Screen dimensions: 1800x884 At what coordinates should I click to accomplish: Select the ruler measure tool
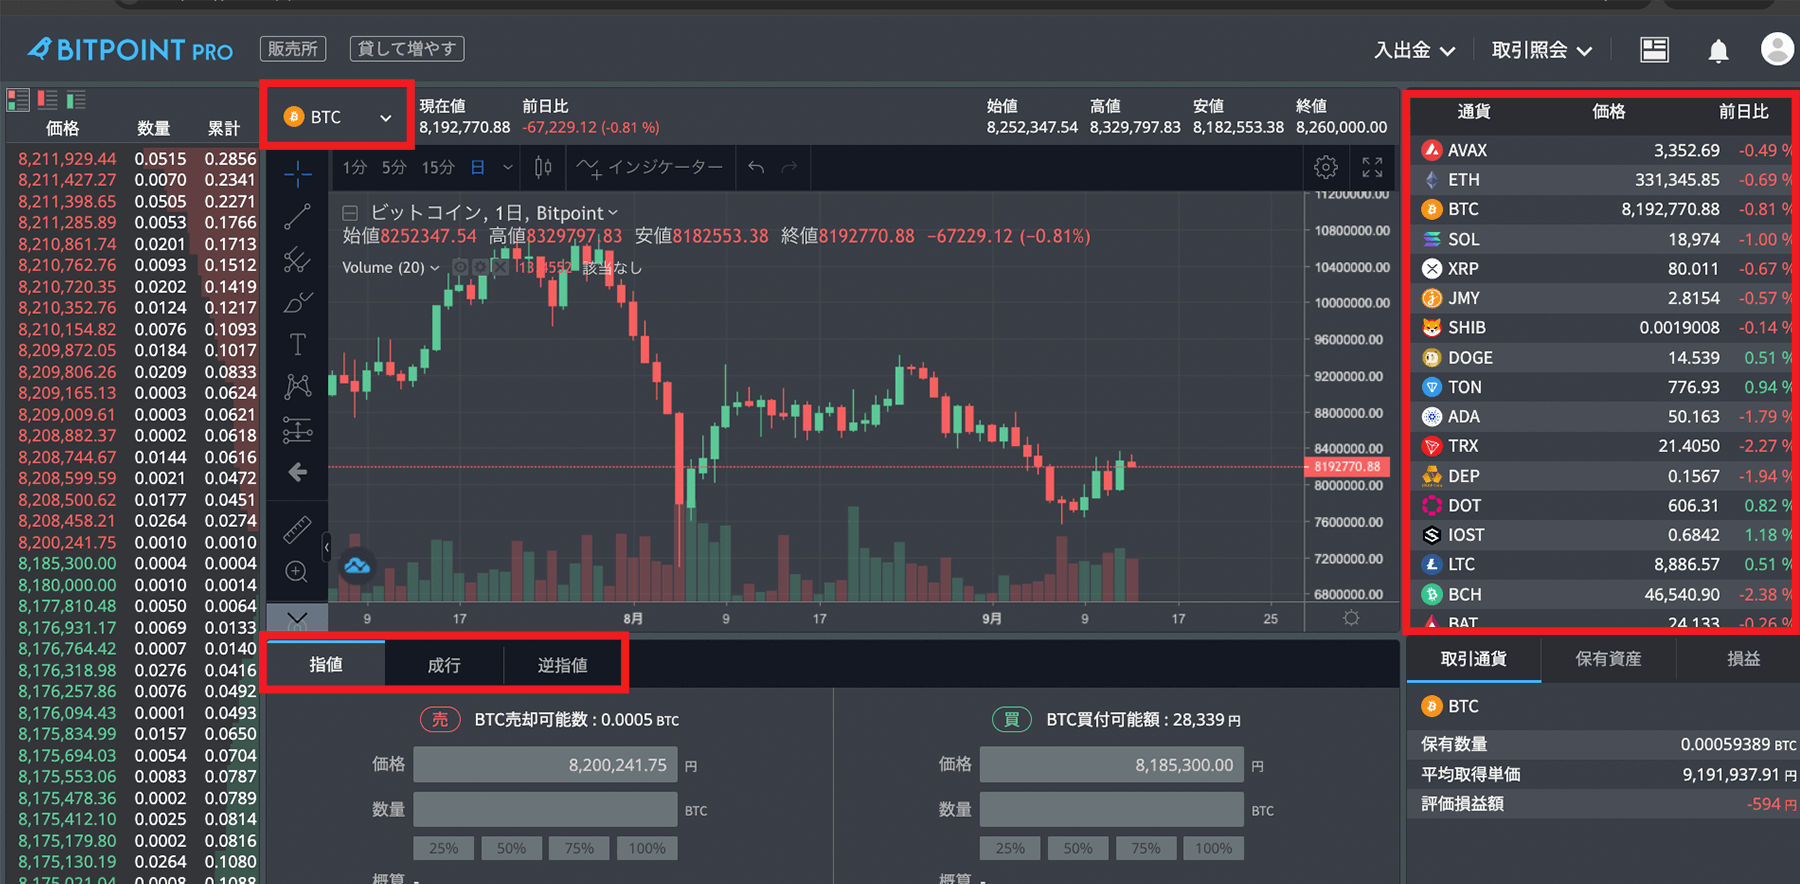(297, 529)
